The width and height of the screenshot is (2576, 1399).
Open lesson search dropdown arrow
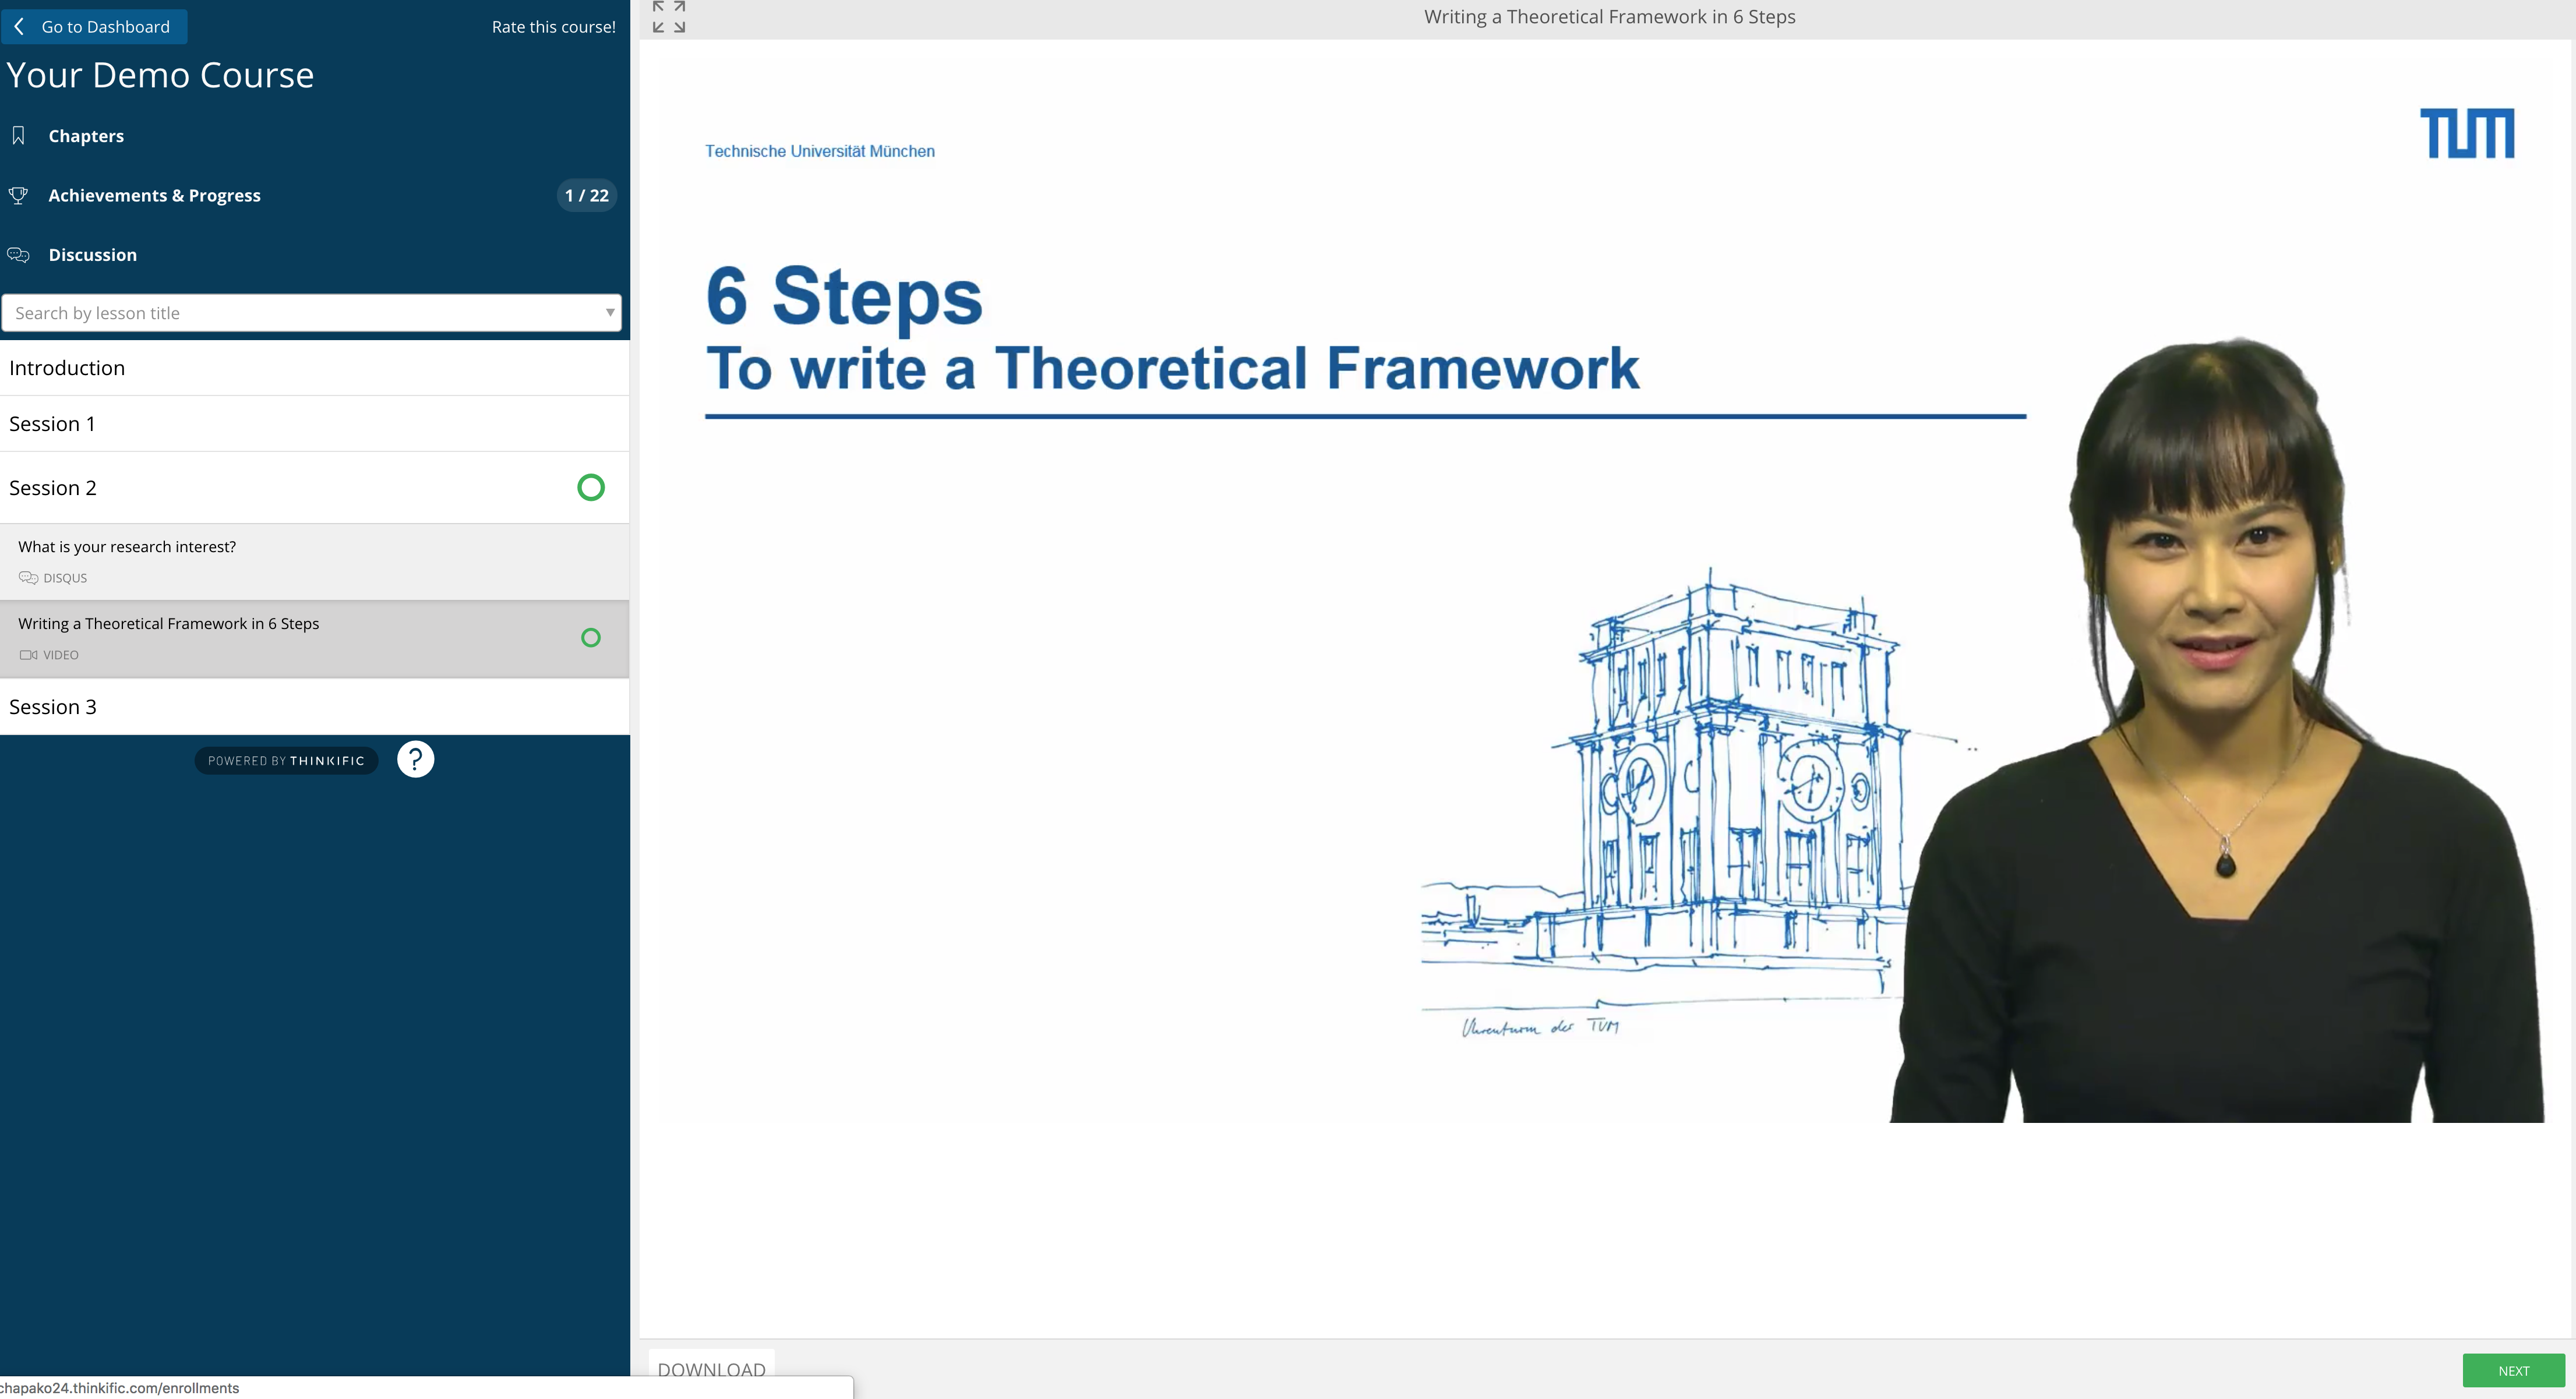[609, 313]
